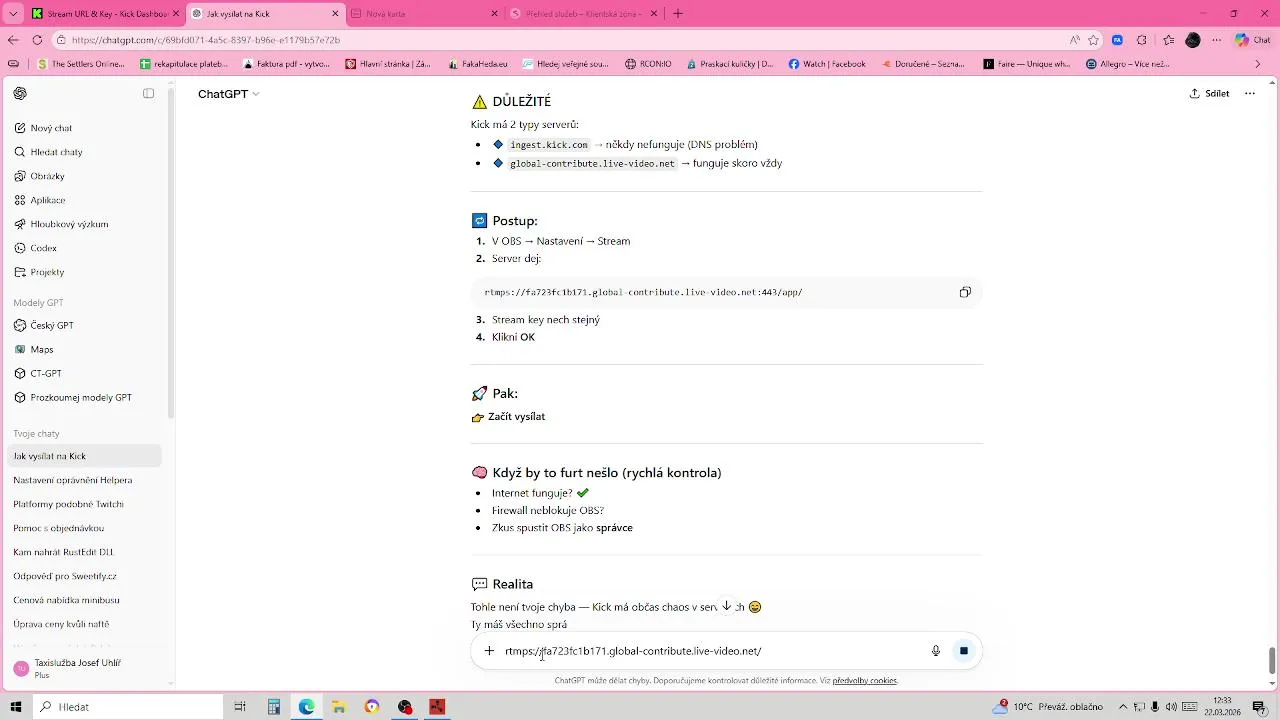
Task: Open the předvolby cookies link
Action: click(x=864, y=681)
